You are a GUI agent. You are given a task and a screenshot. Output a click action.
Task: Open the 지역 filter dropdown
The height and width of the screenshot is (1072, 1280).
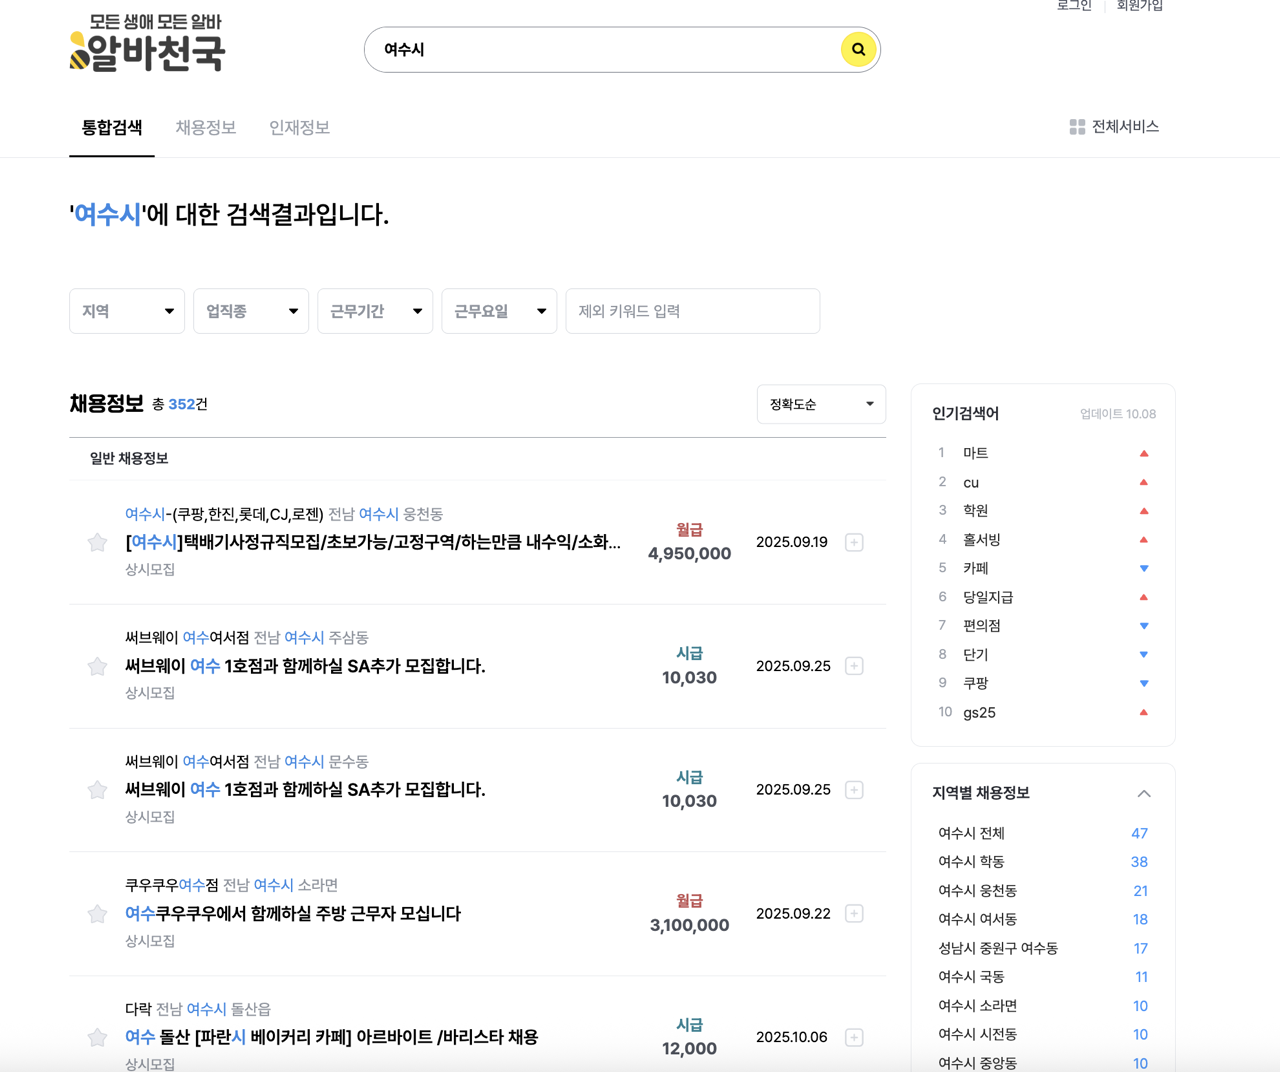(x=126, y=311)
